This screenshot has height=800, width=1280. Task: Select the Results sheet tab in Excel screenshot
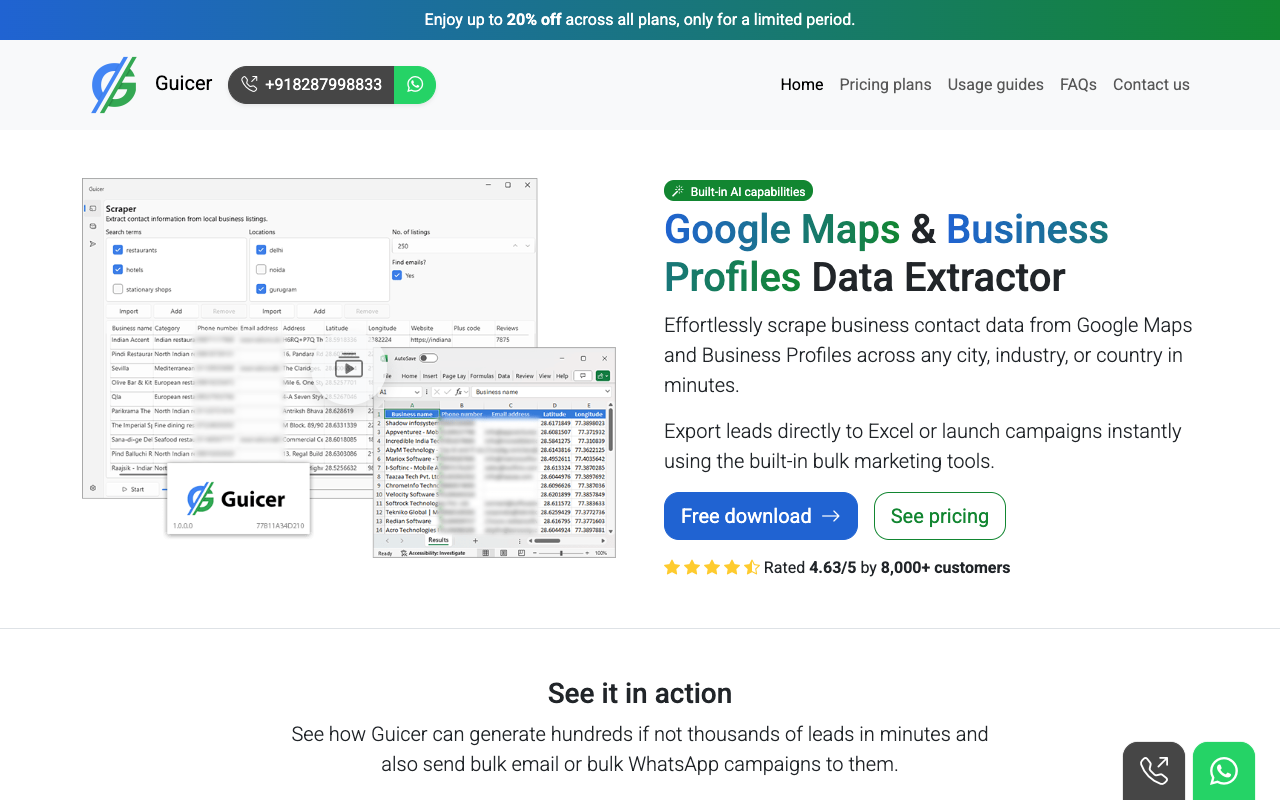point(438,540)
